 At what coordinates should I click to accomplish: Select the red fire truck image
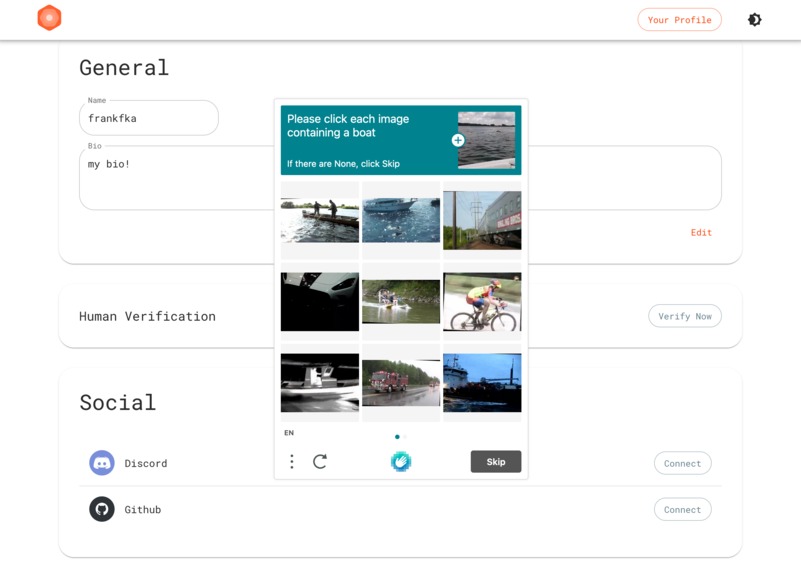pos(401,383)
